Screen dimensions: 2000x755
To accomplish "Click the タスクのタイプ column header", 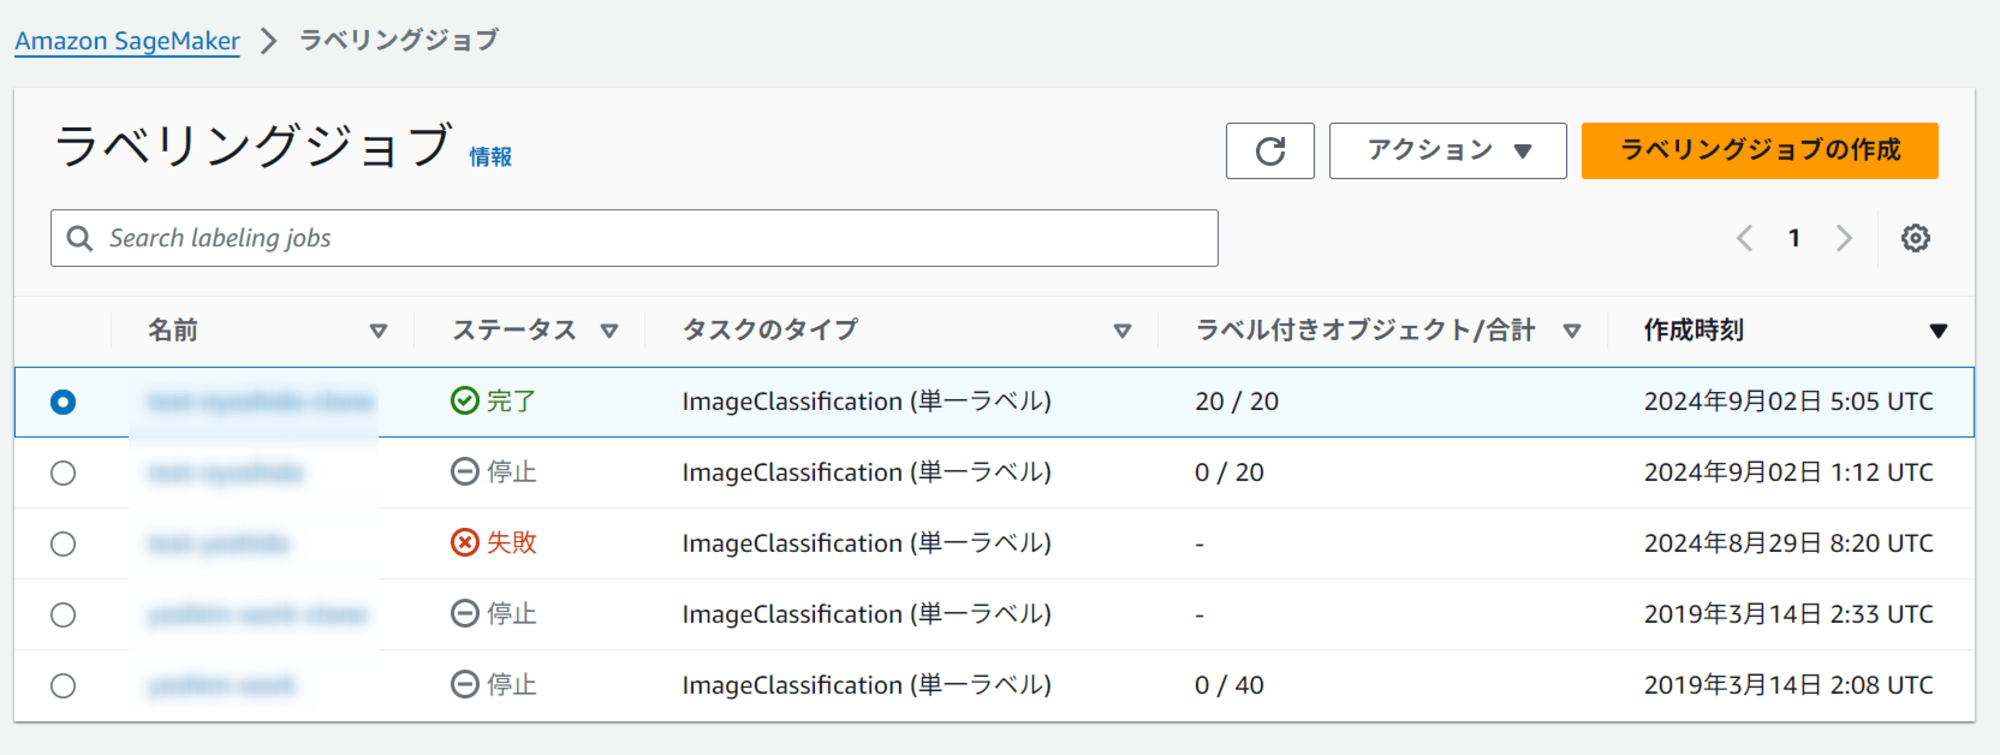I will (770, 330).
